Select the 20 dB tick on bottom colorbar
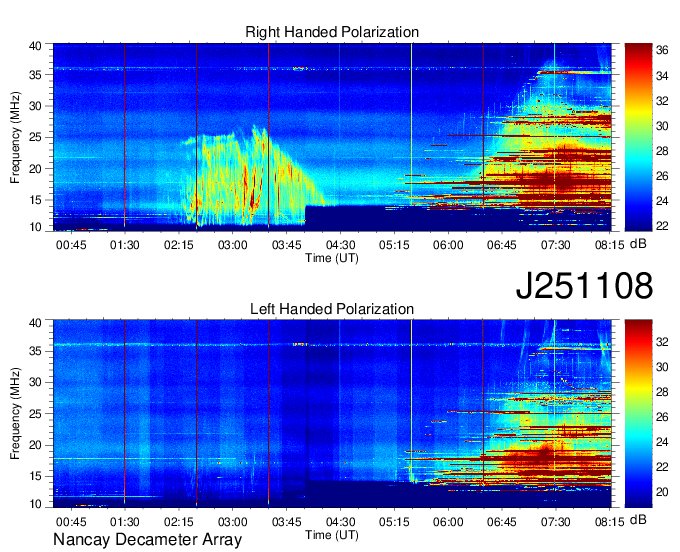This screenshot has width=680, height=552. pyautogui.click(x=662, y=491)
